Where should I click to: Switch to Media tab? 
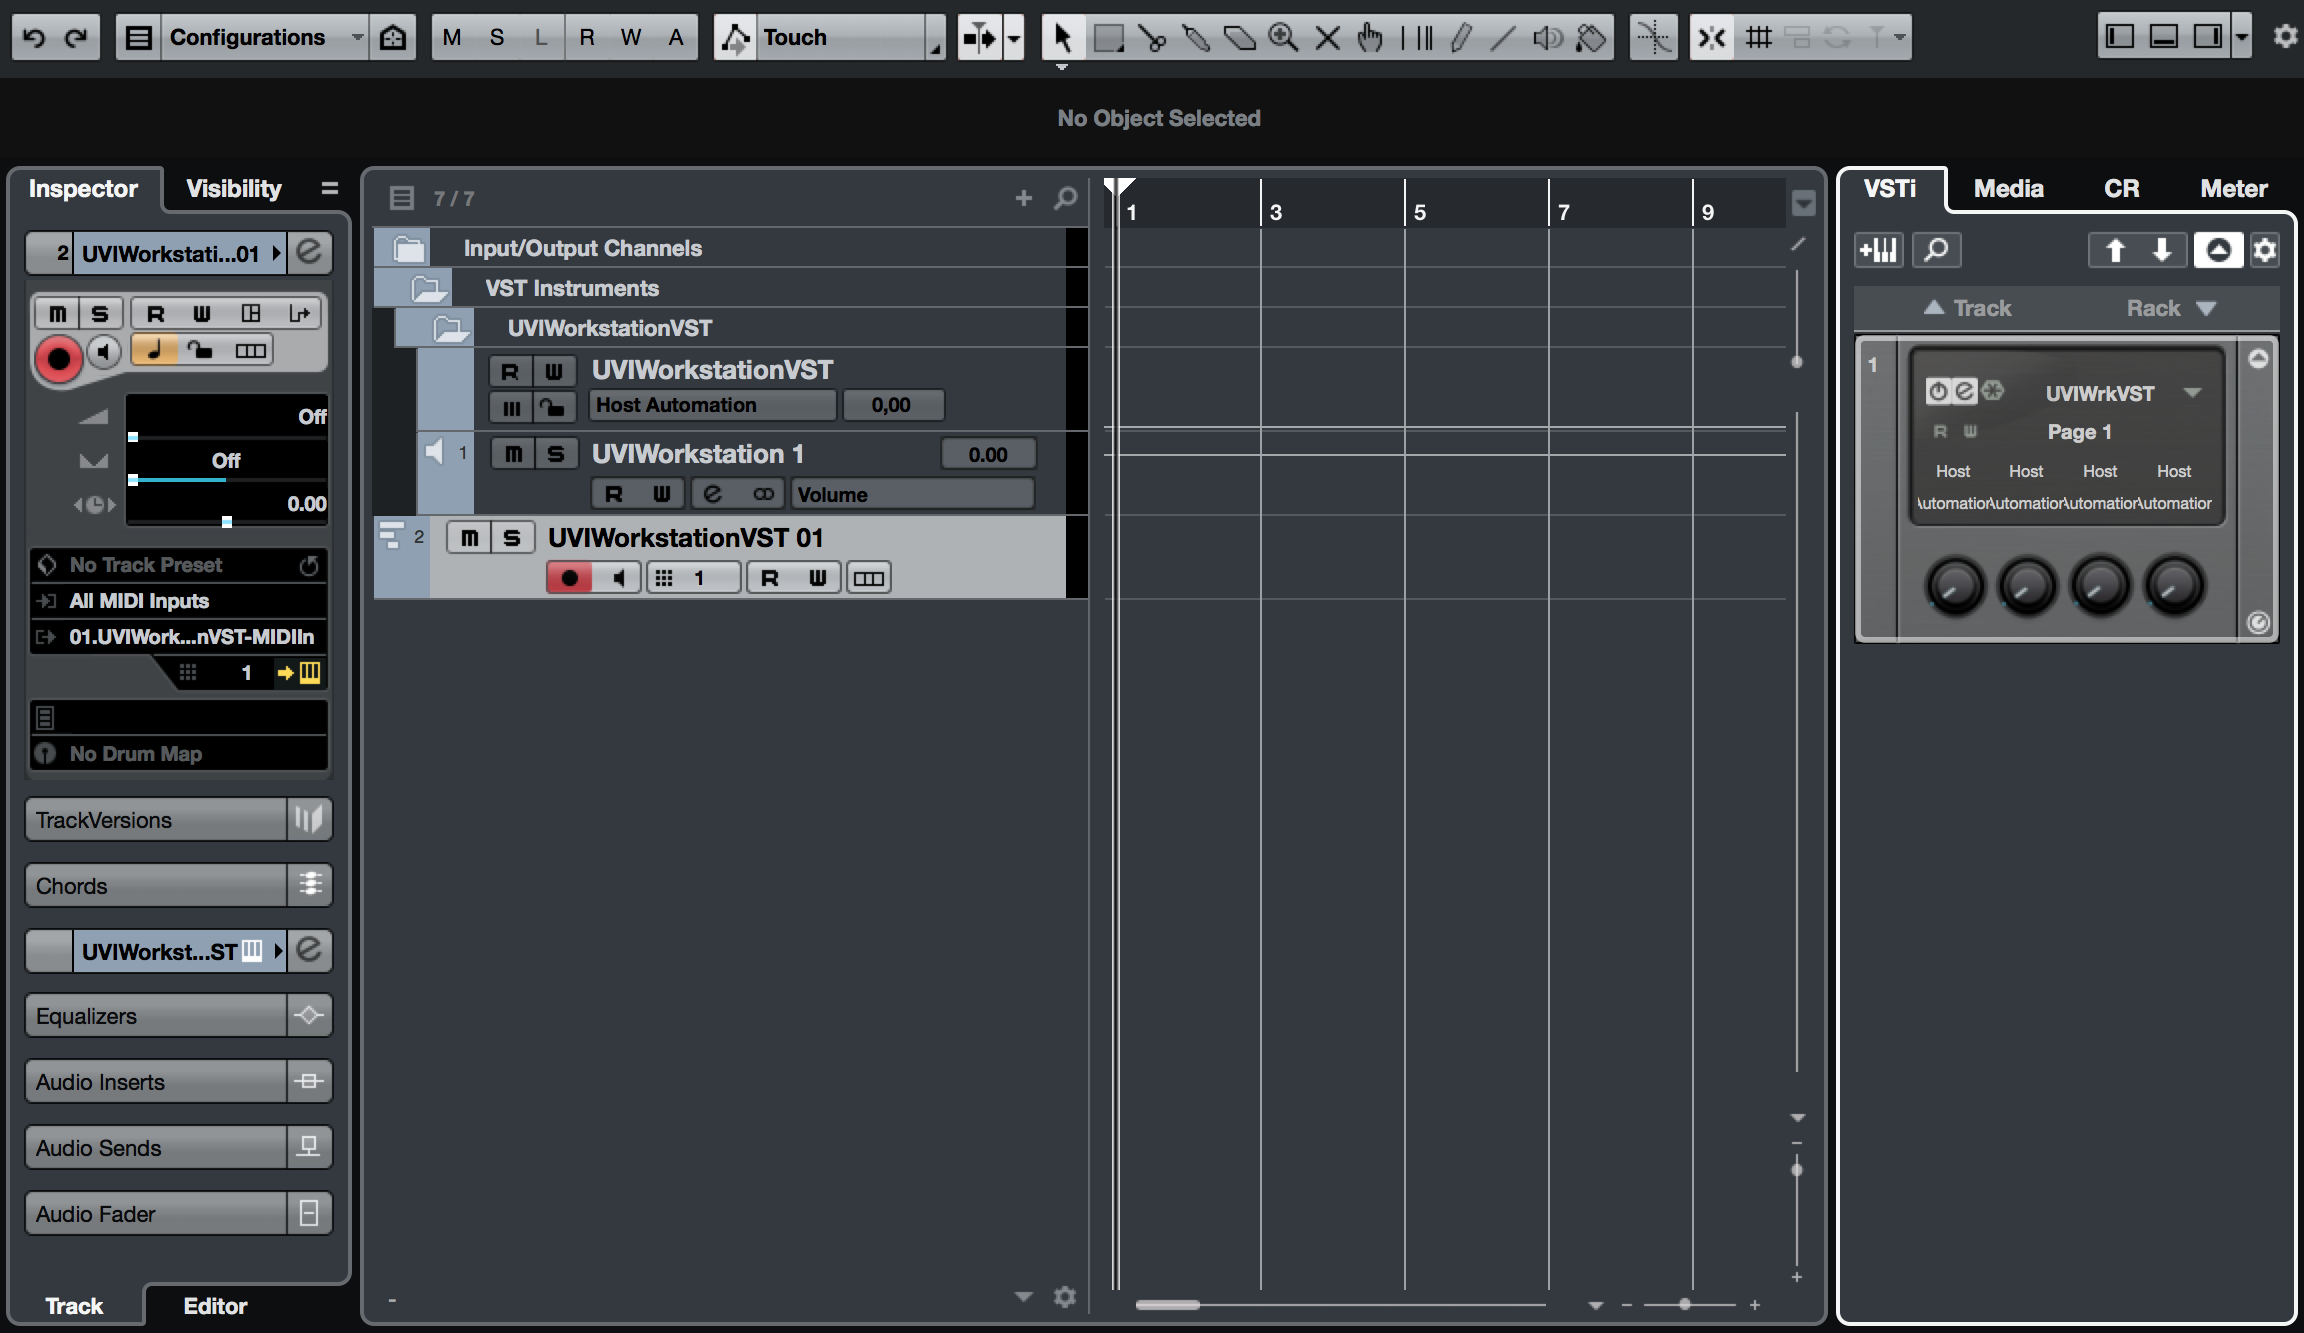click(x=2008, y=189)
